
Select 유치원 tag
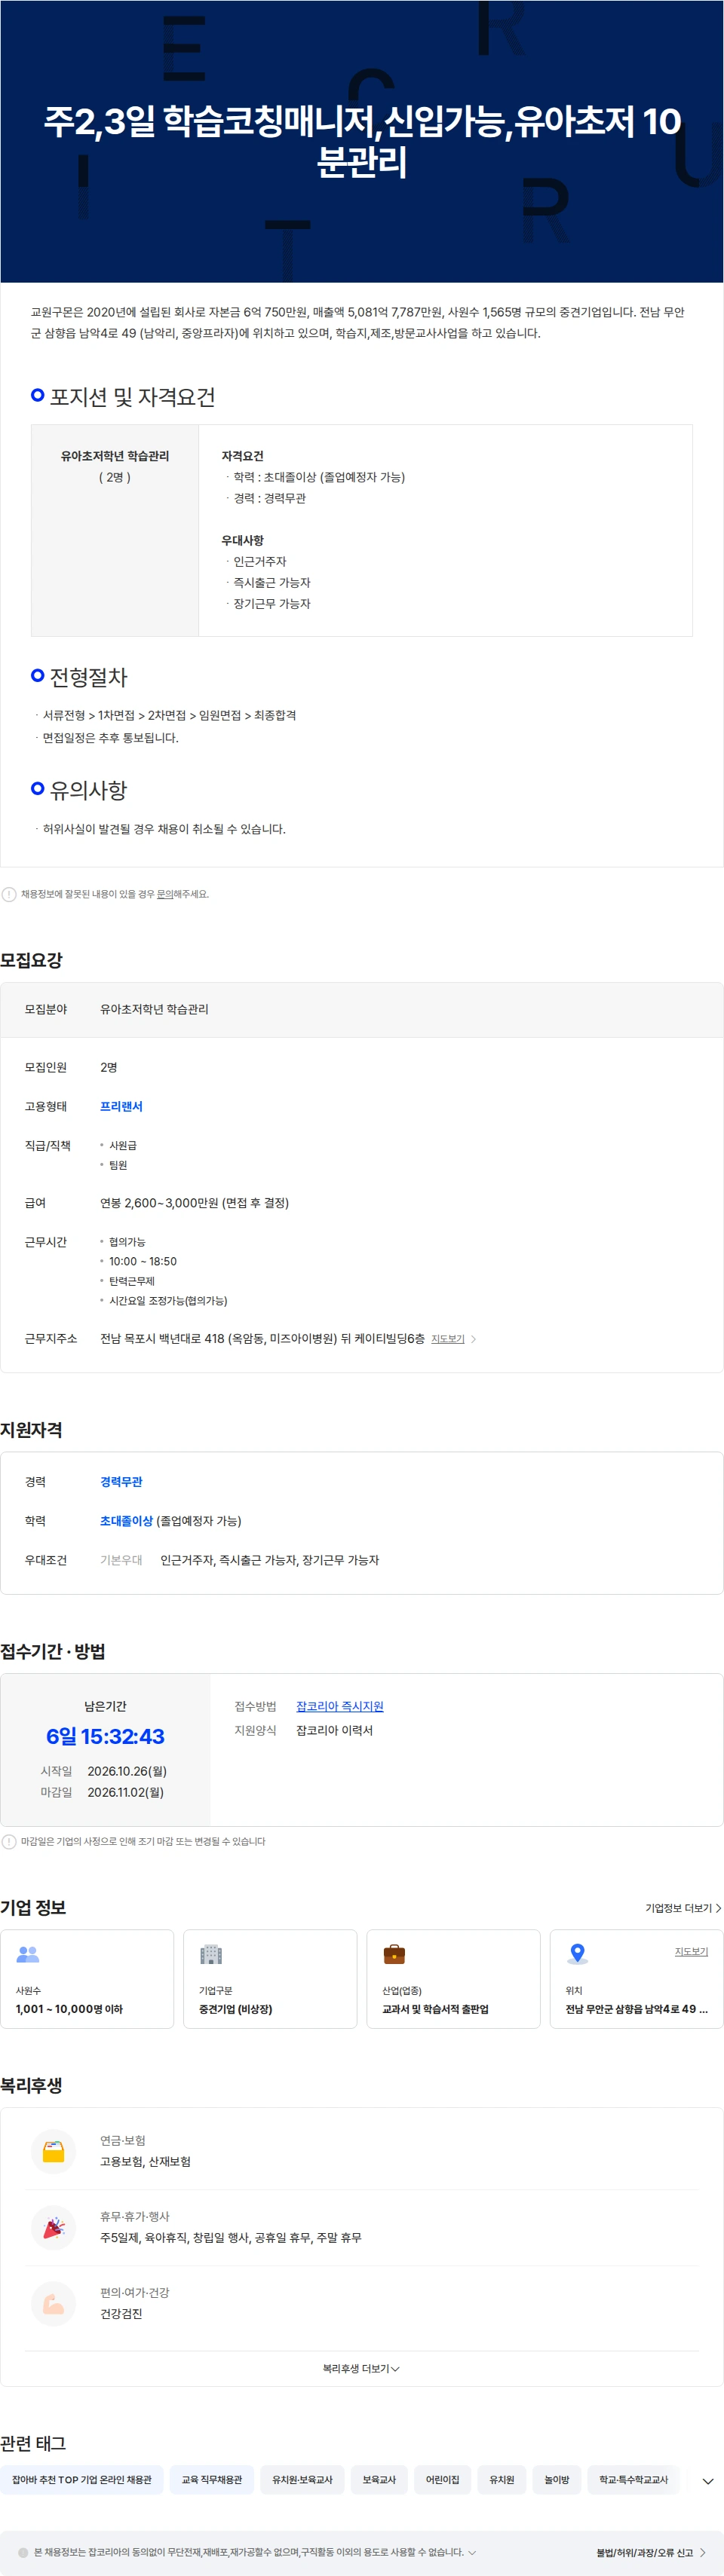pyautogui.click(x=501, y=2480)
